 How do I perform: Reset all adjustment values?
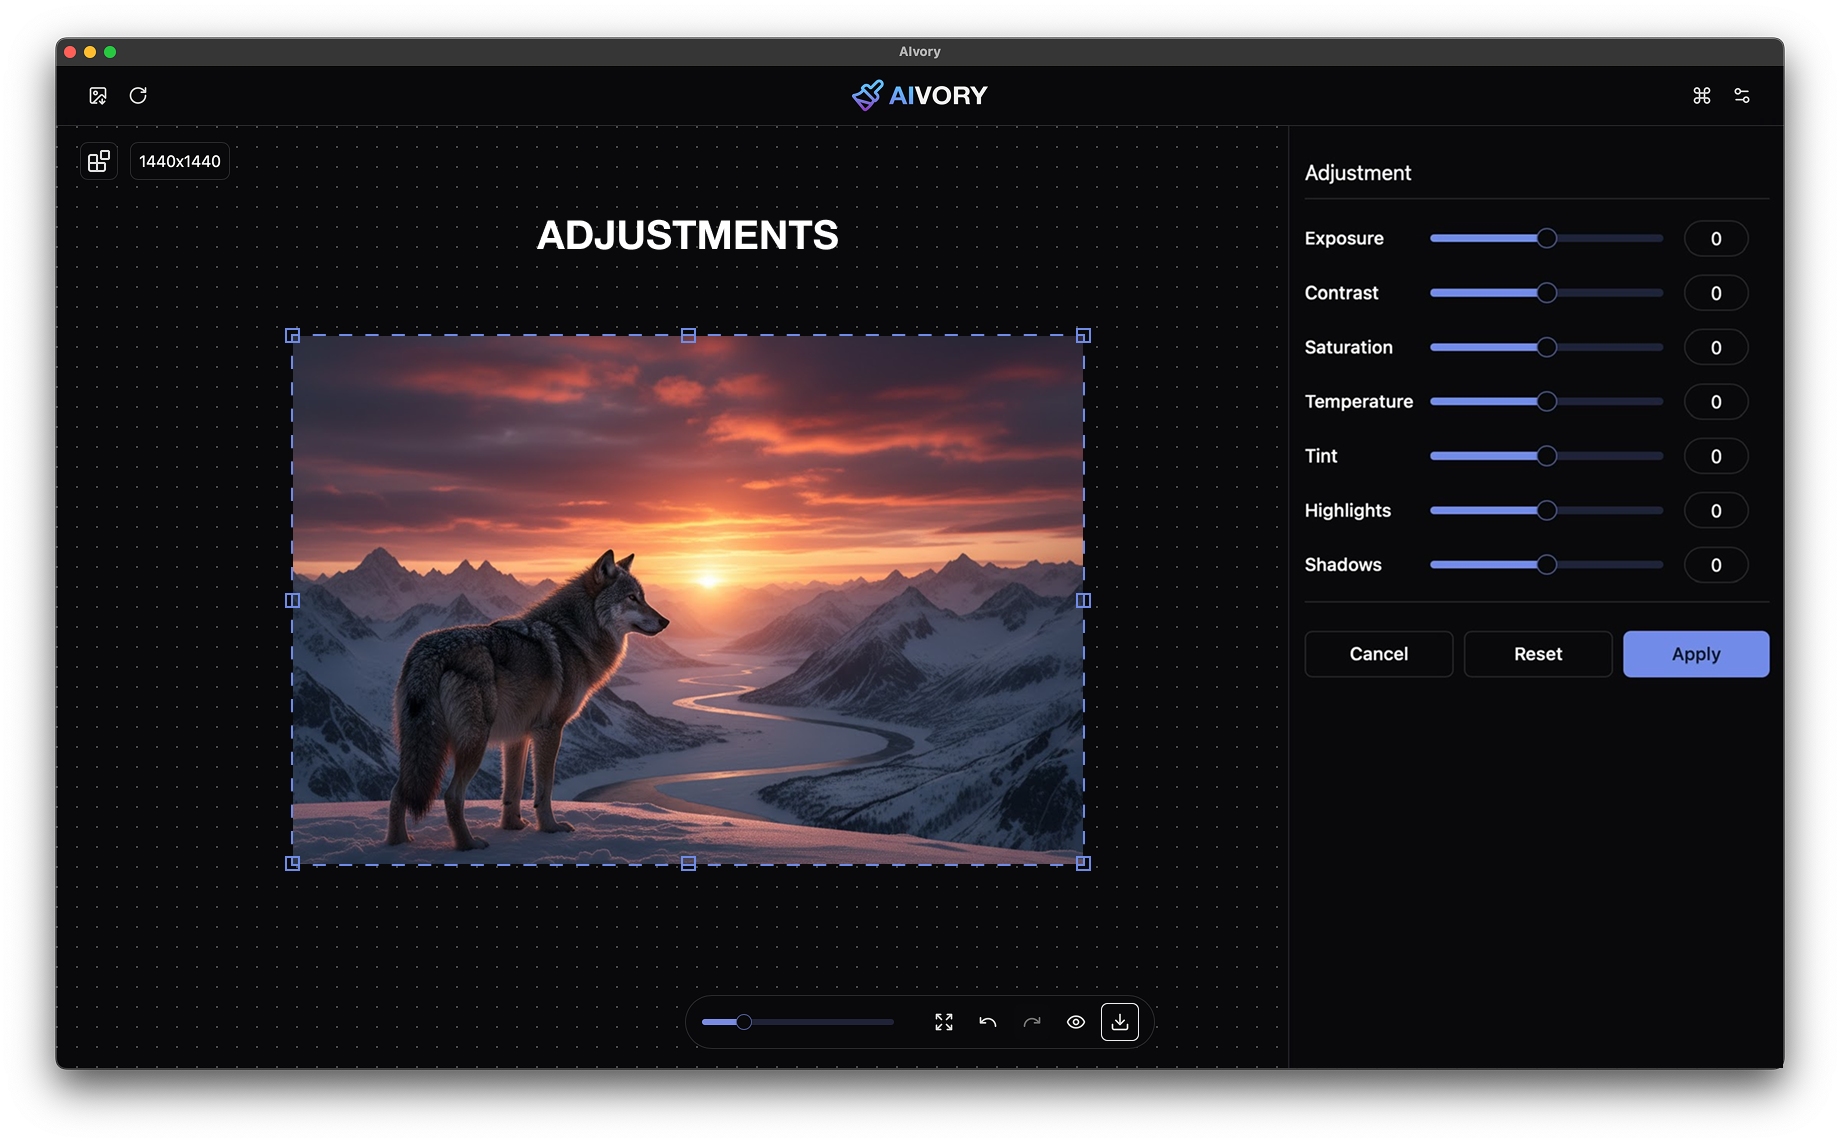(x=1537, y=653)
